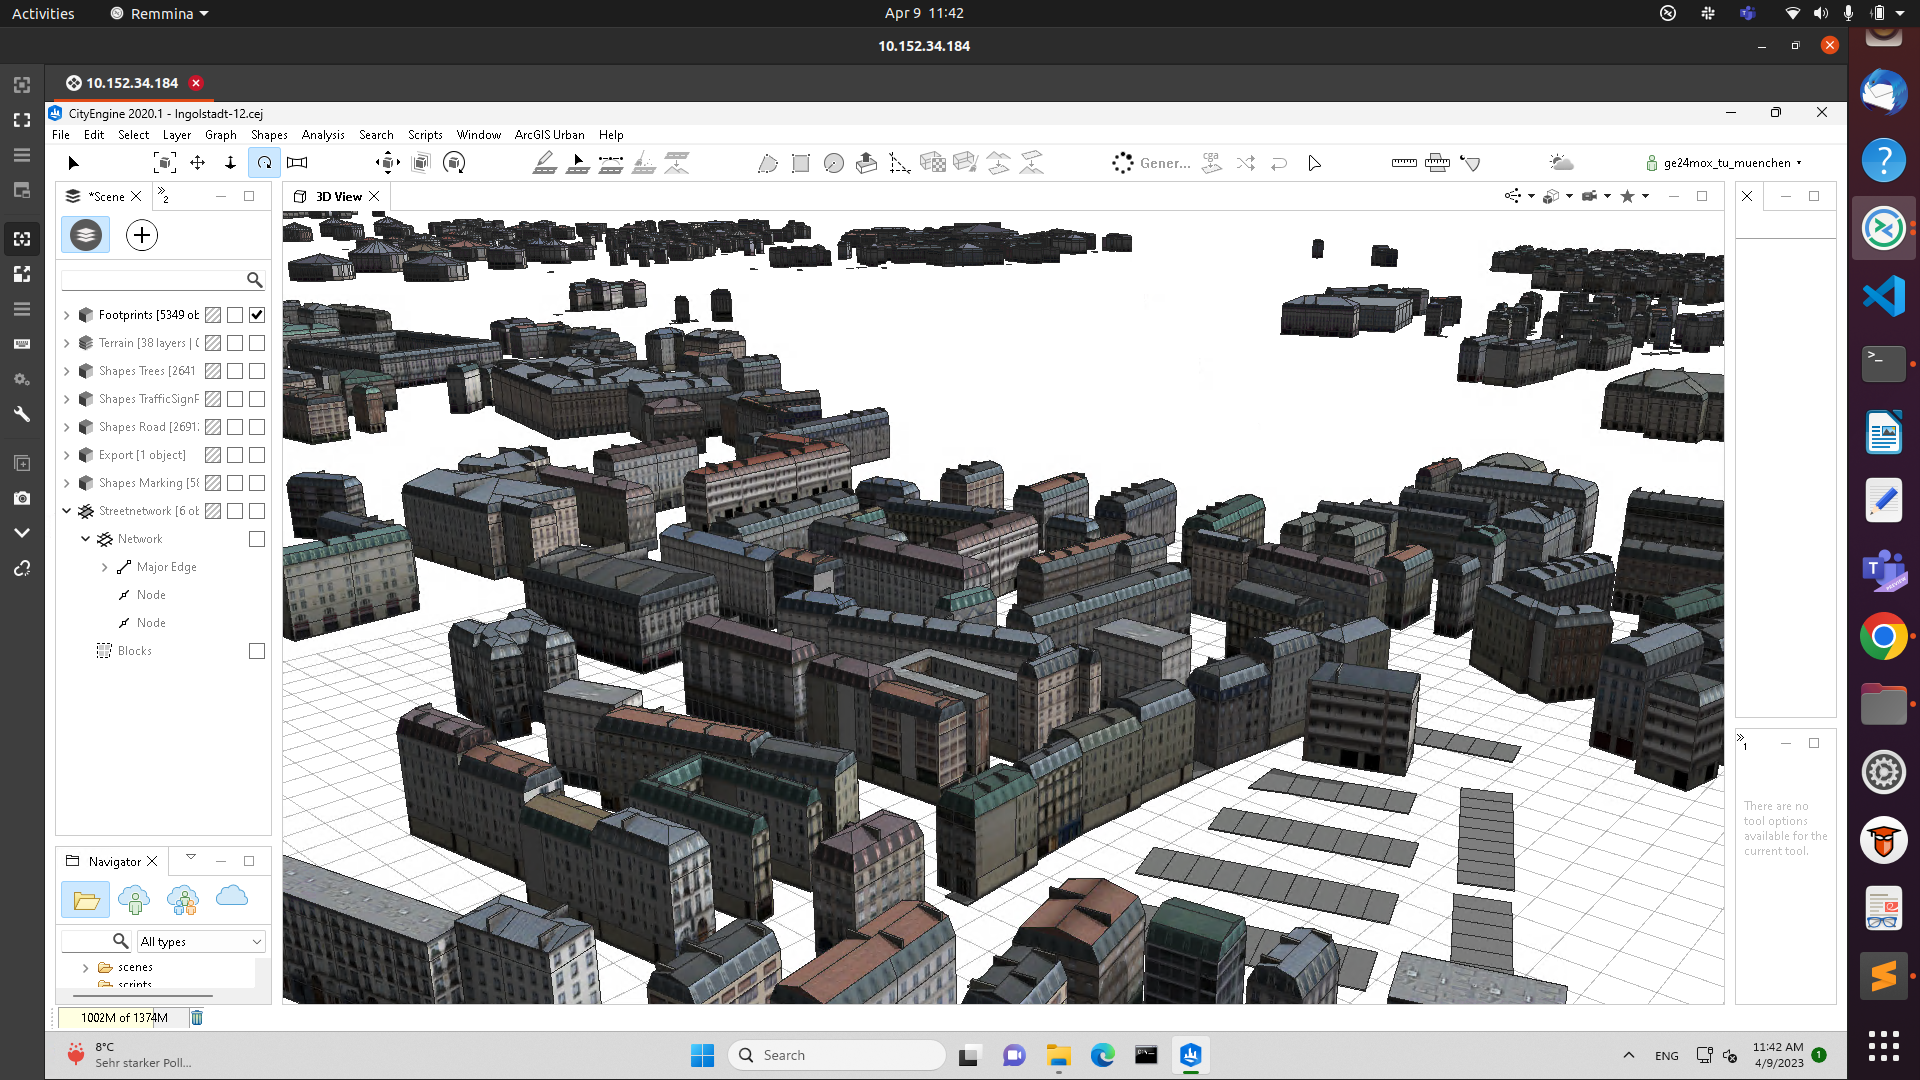Click the Rectangular Shape Creation tool
The image size is (1920, 1080).
tap(800, 163)
